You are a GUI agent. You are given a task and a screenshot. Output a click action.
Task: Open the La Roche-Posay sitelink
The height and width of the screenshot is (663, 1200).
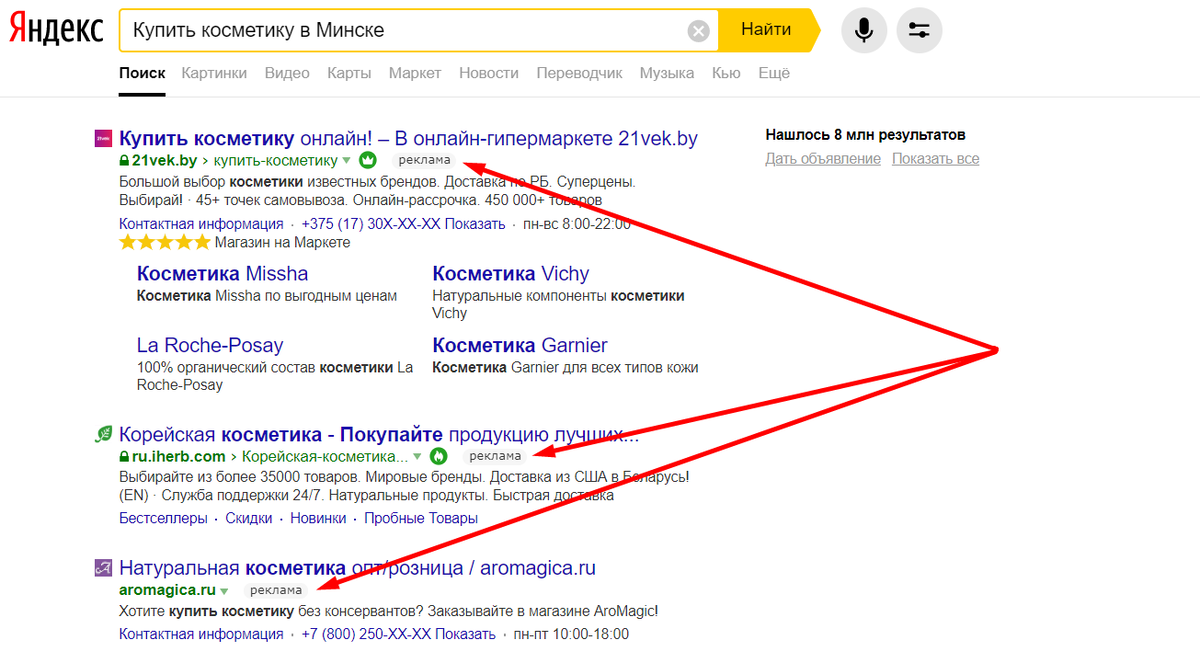tap(210, 346)
